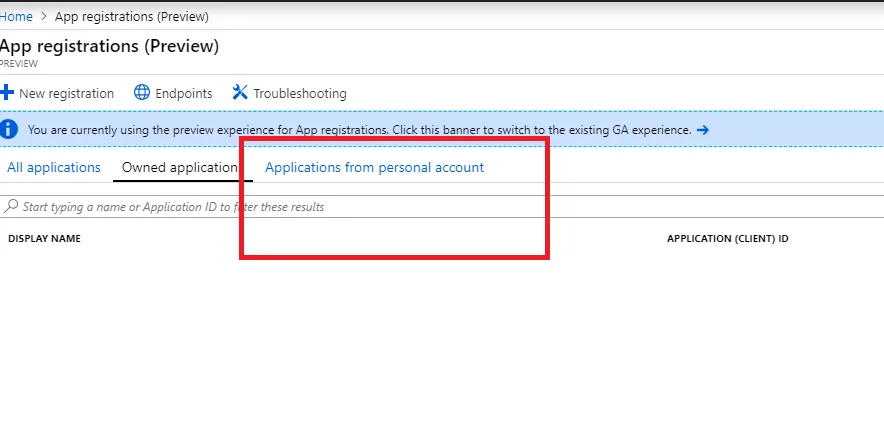Click DISPLAY NAME column header
884x432 pixels.
[45, 239]
